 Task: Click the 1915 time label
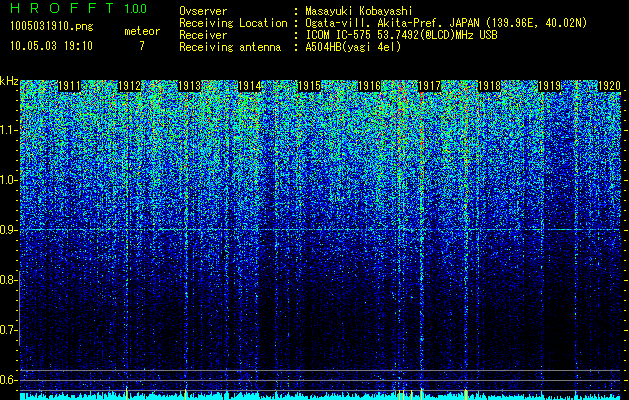(309, 86)
